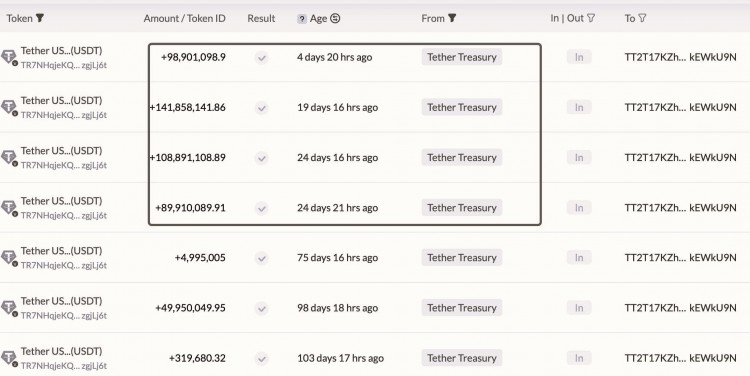The width and height of the screenshot is (750, 376).
Task: Open the From column filter icon
Action: [x=452, y=18]
